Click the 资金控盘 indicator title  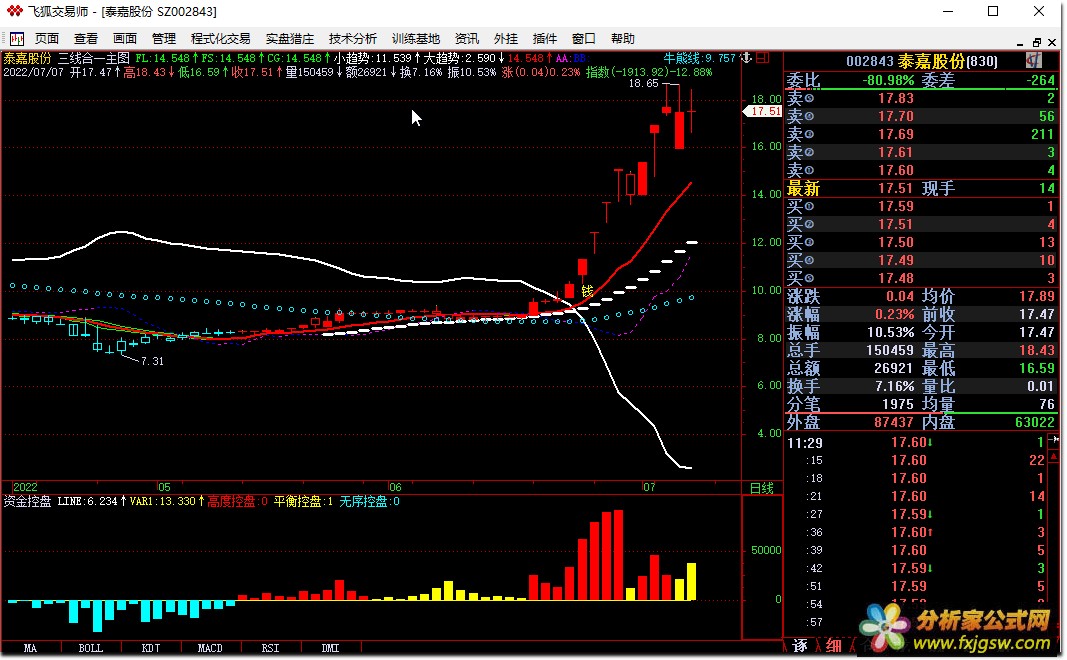[x=27, y=501]
